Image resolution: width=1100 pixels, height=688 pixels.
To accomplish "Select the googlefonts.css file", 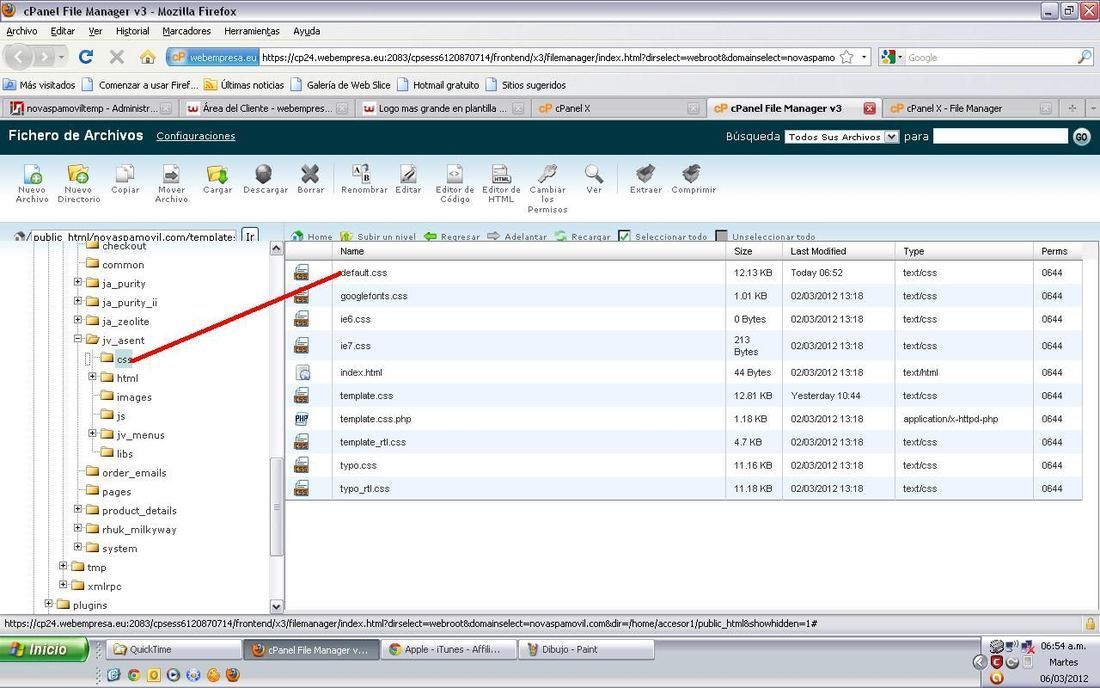I will click(374, 296).
